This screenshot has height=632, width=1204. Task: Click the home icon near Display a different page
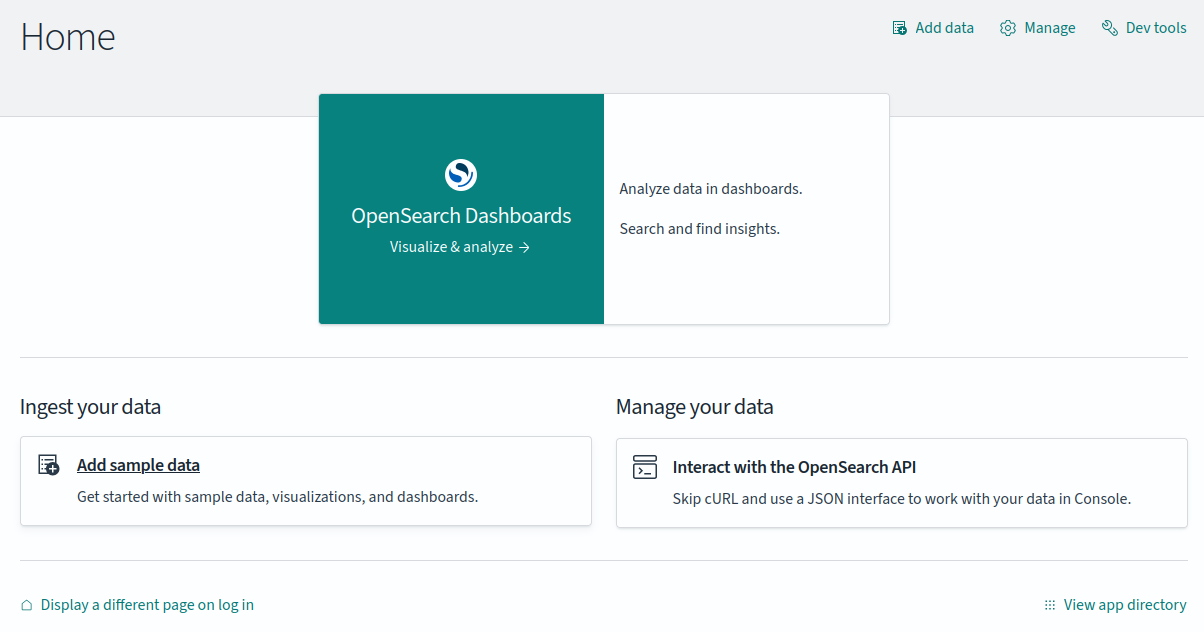click(25, 604)
